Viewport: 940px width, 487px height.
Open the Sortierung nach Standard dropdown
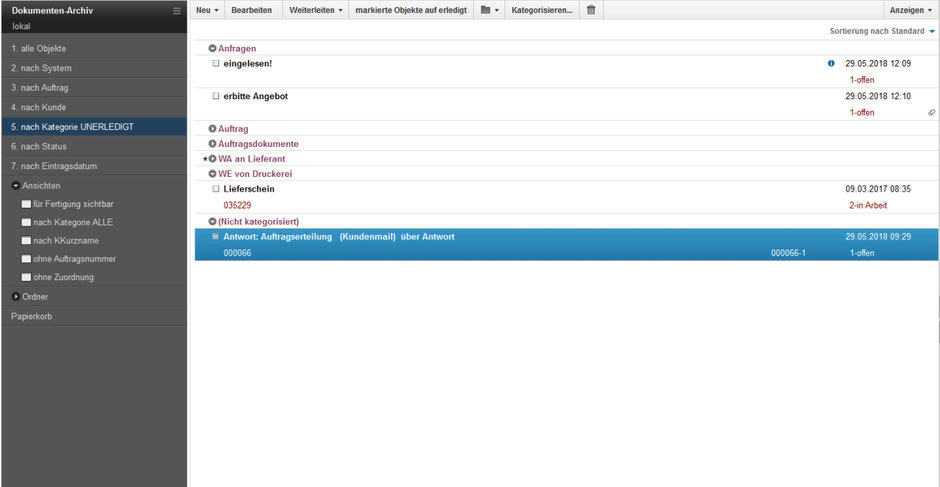pyautogui.click(x=882, y=31)
